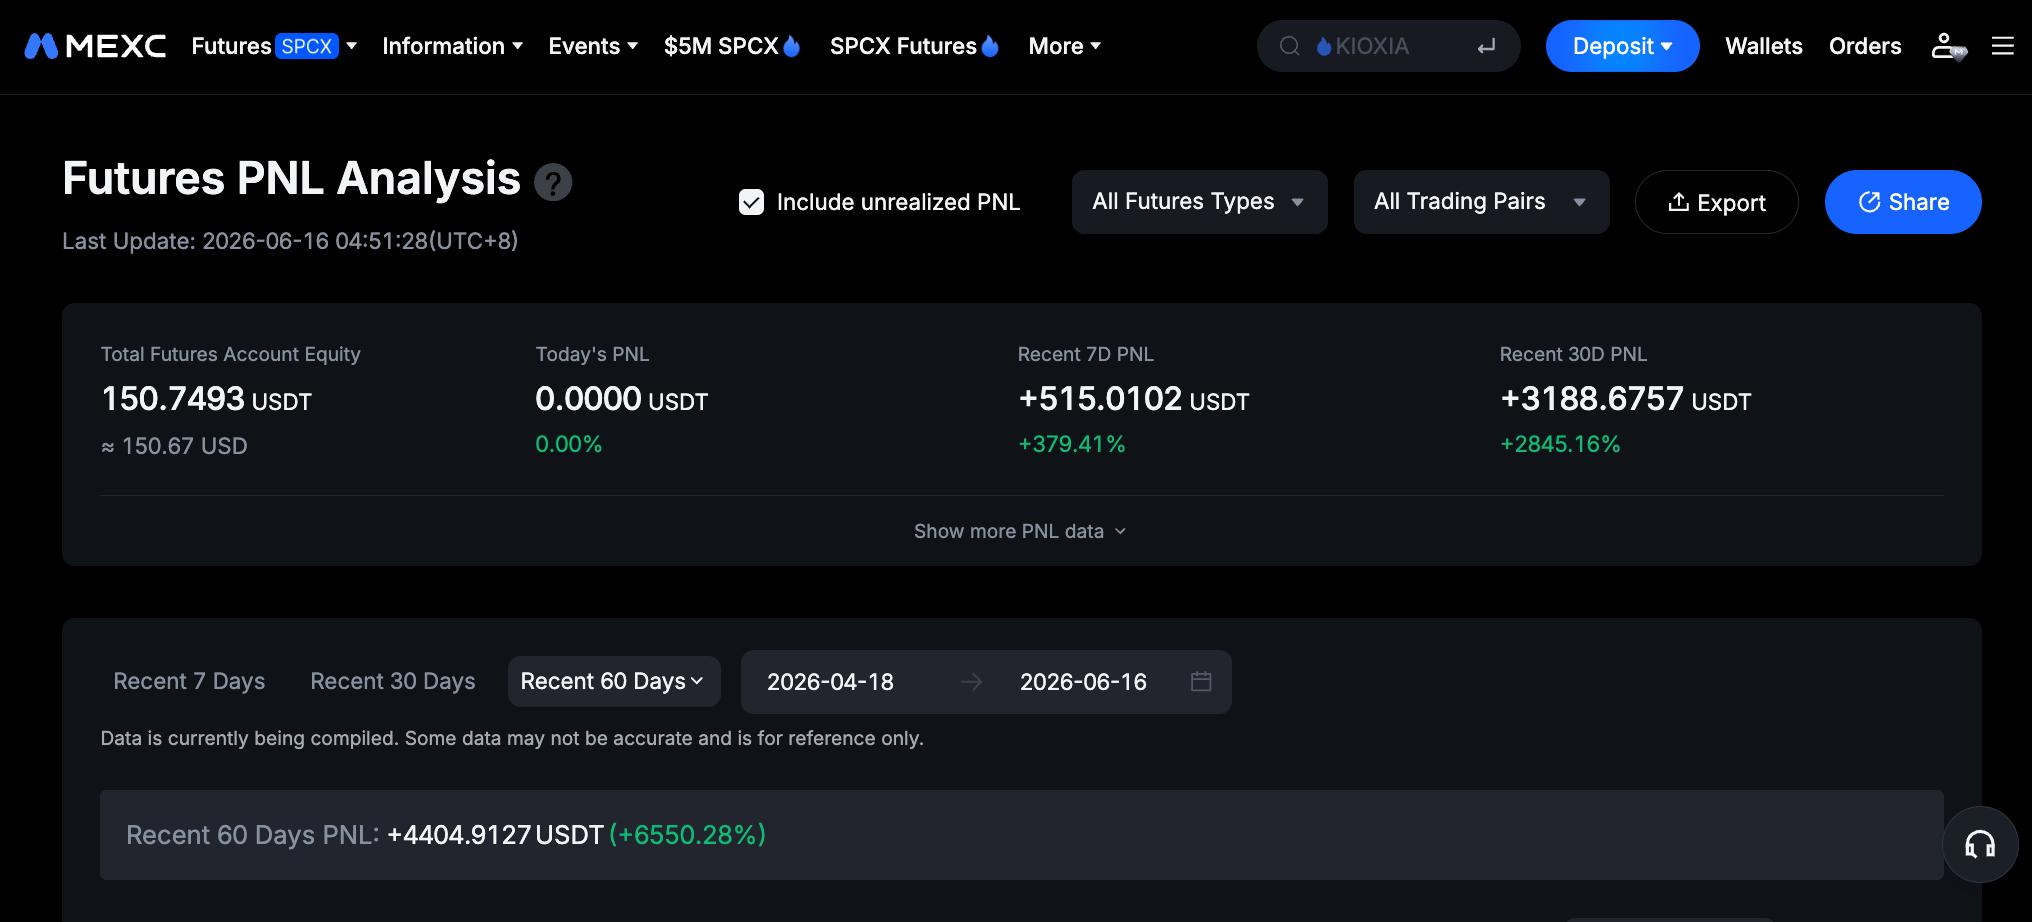Click the start date 2026-04-18 field
The height and width of the screenshot is (922, 2032).
[830, 682]
